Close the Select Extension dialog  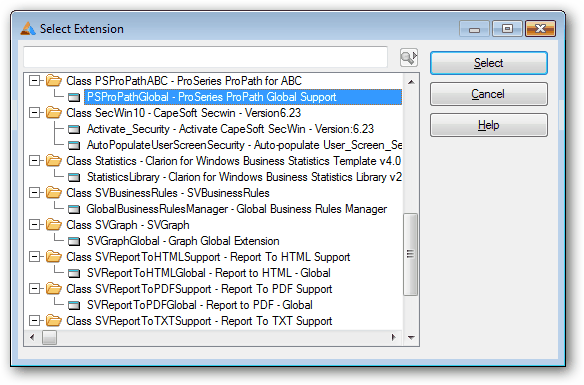(540, 29)
